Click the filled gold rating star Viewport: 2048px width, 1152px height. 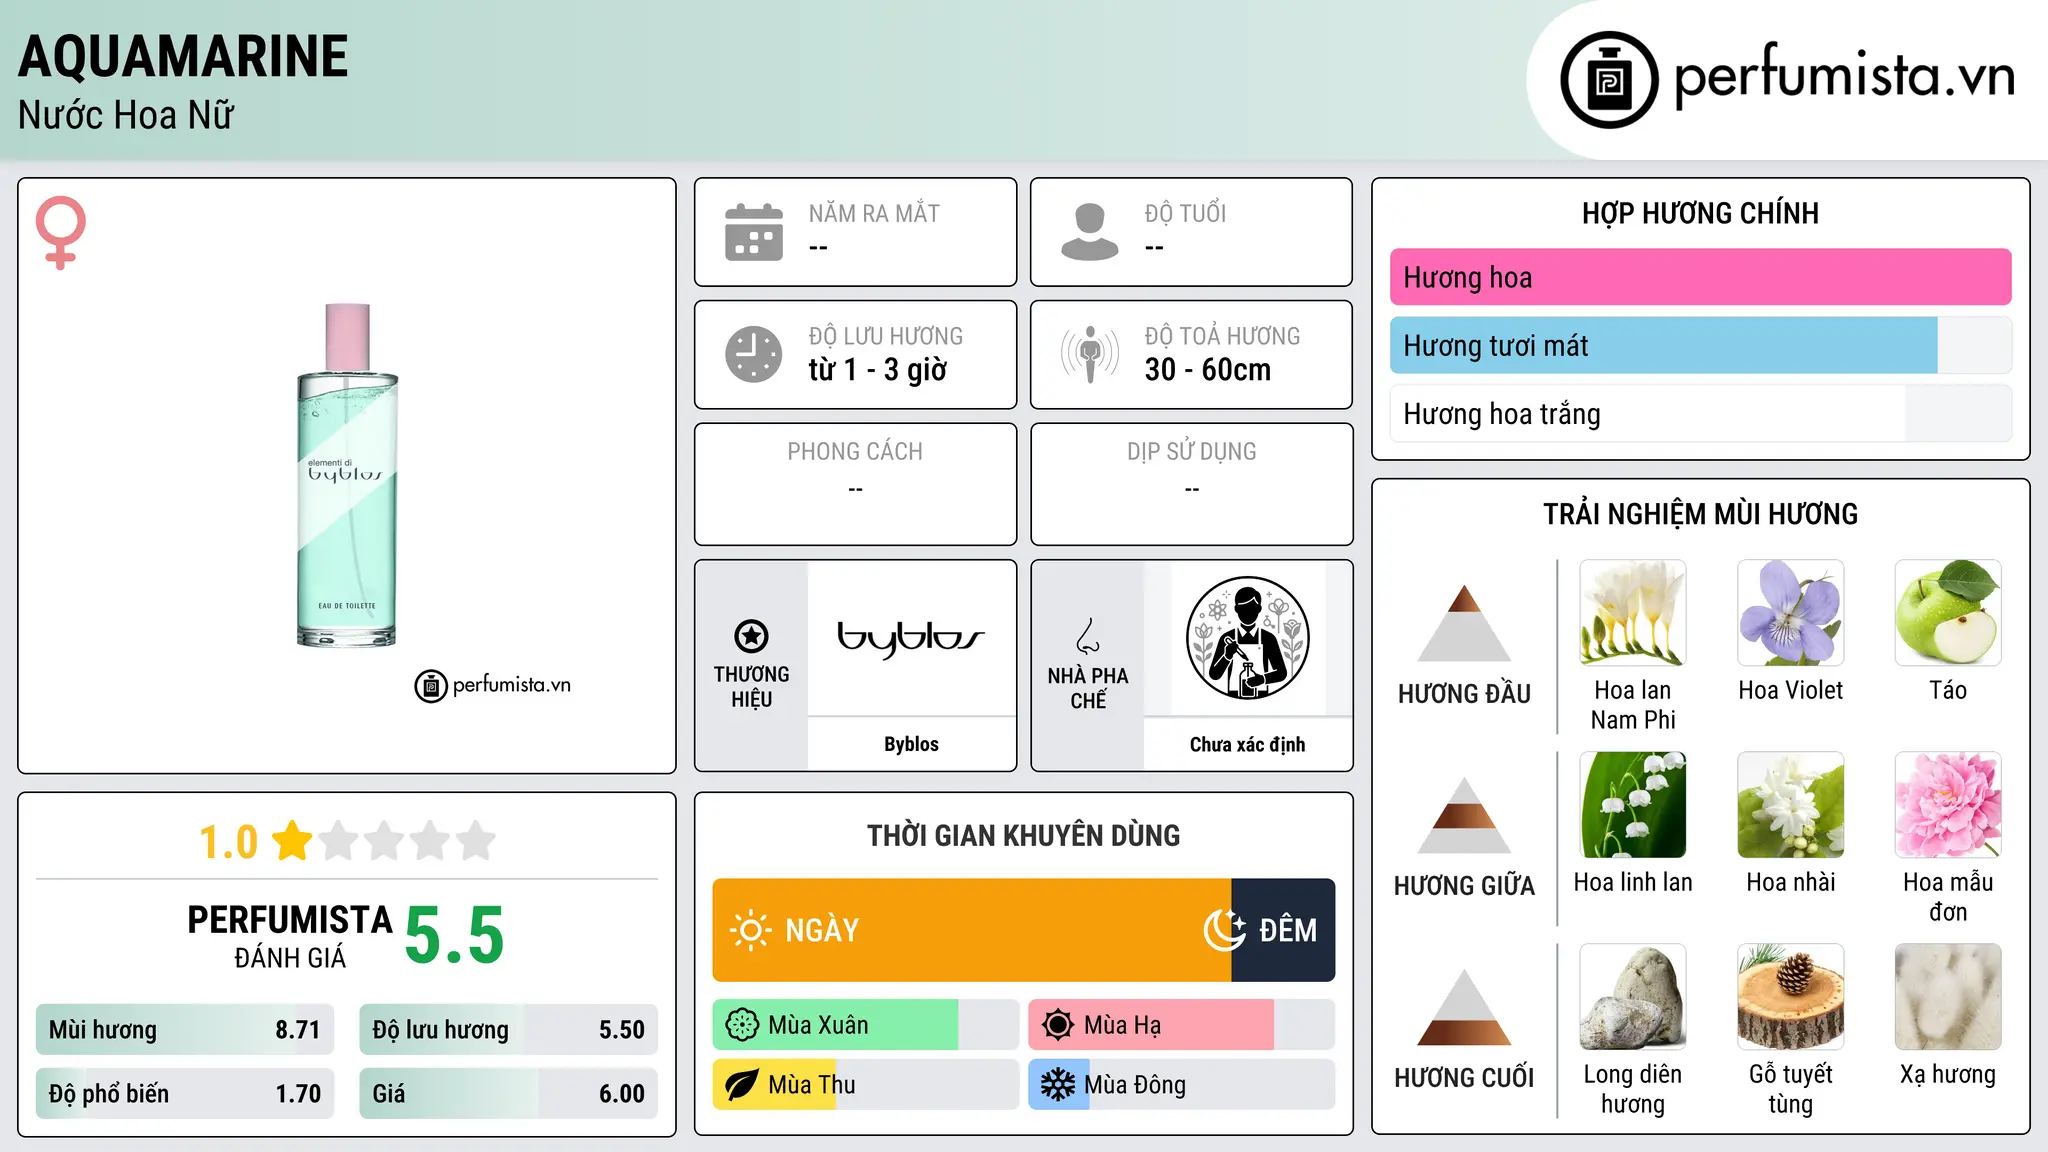coord(292,841)
